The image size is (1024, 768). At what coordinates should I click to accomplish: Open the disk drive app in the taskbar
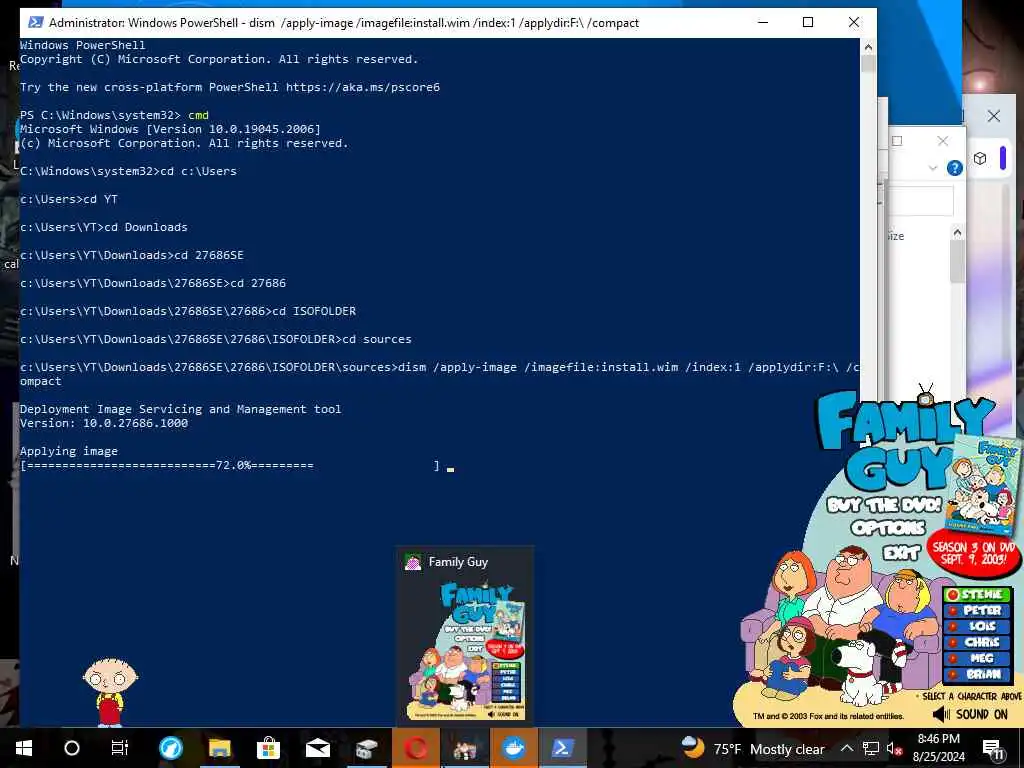tap(366, 748)
